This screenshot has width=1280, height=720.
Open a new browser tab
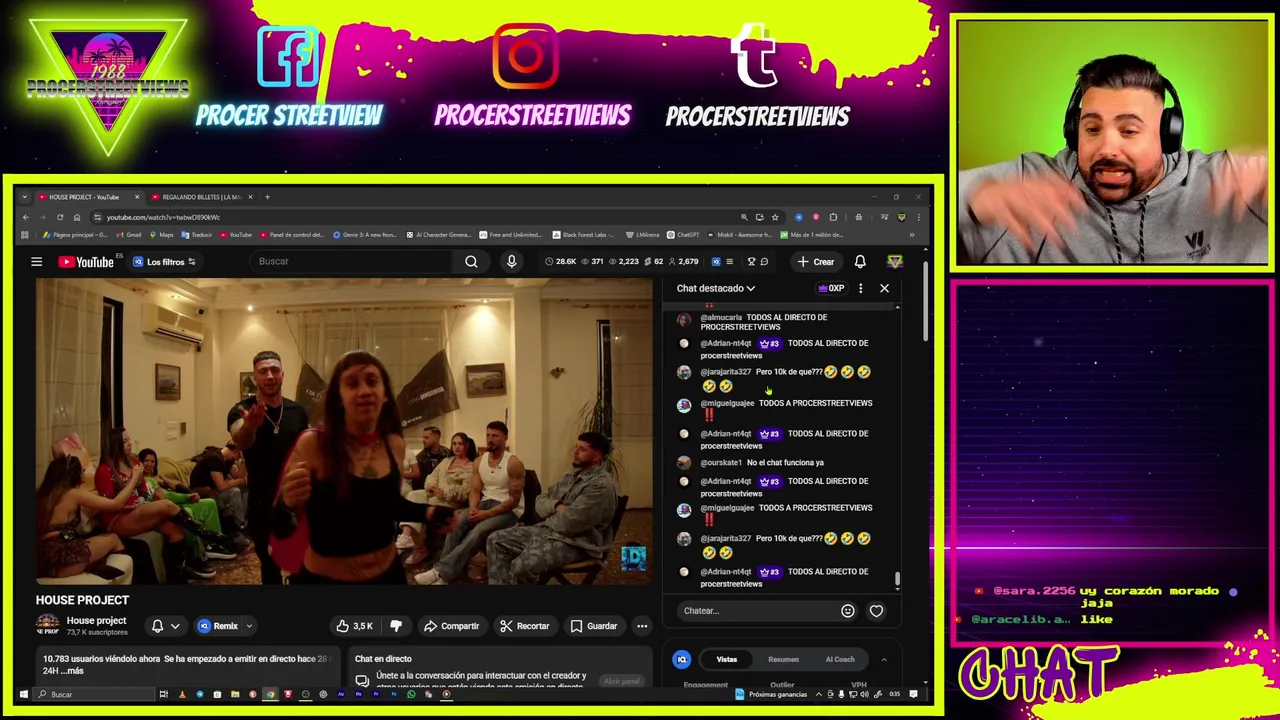(x=267, y=197)
